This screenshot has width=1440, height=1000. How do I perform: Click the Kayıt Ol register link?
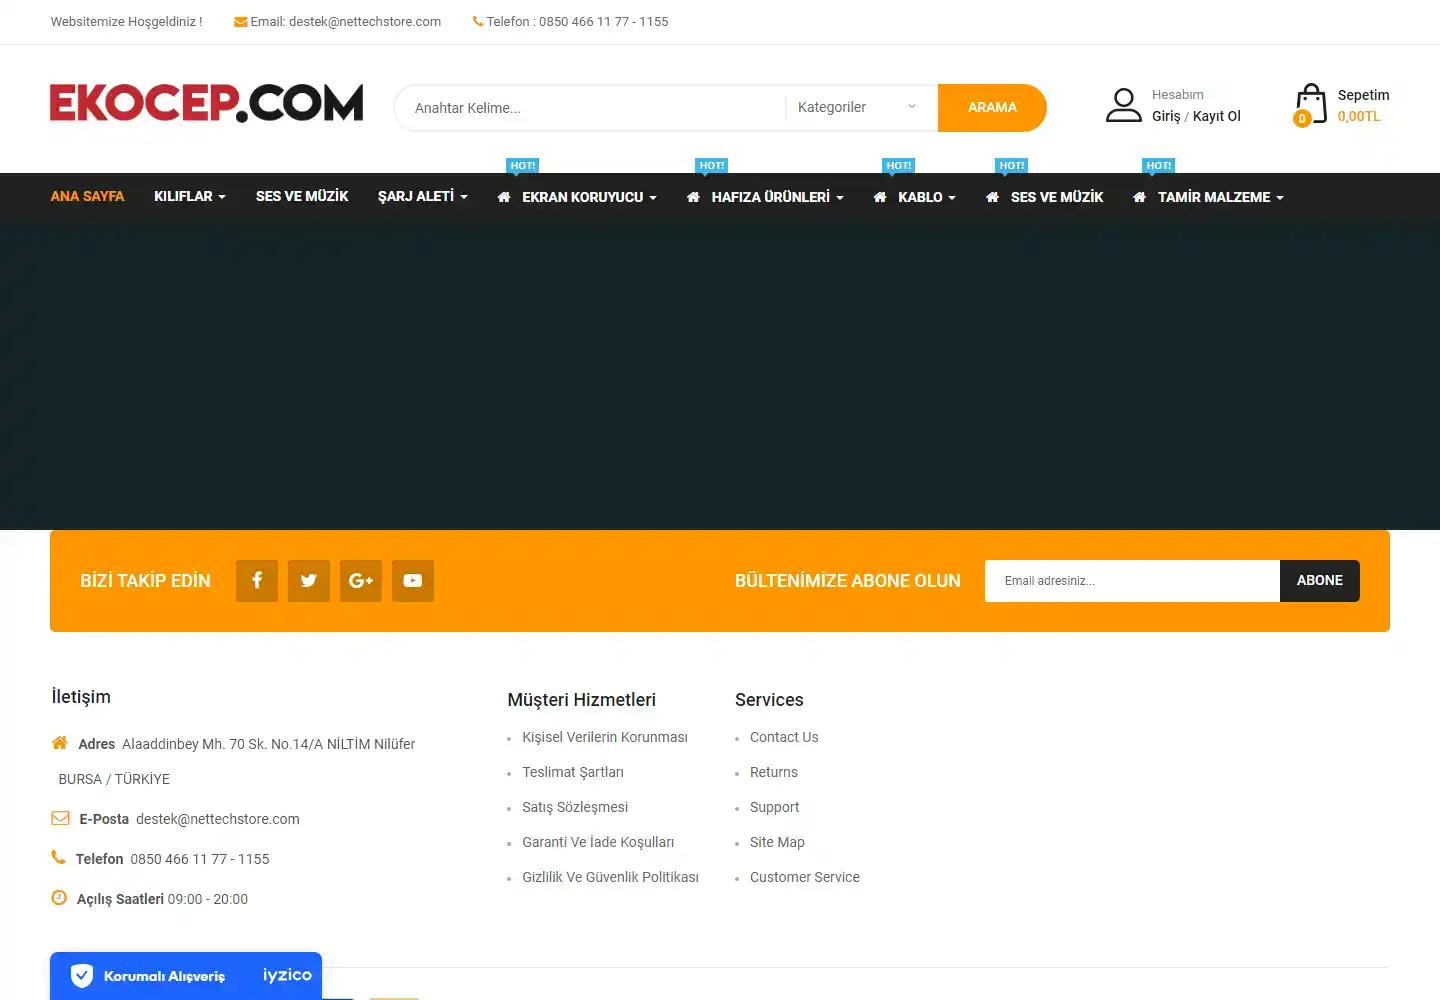tap(1217, 116)
